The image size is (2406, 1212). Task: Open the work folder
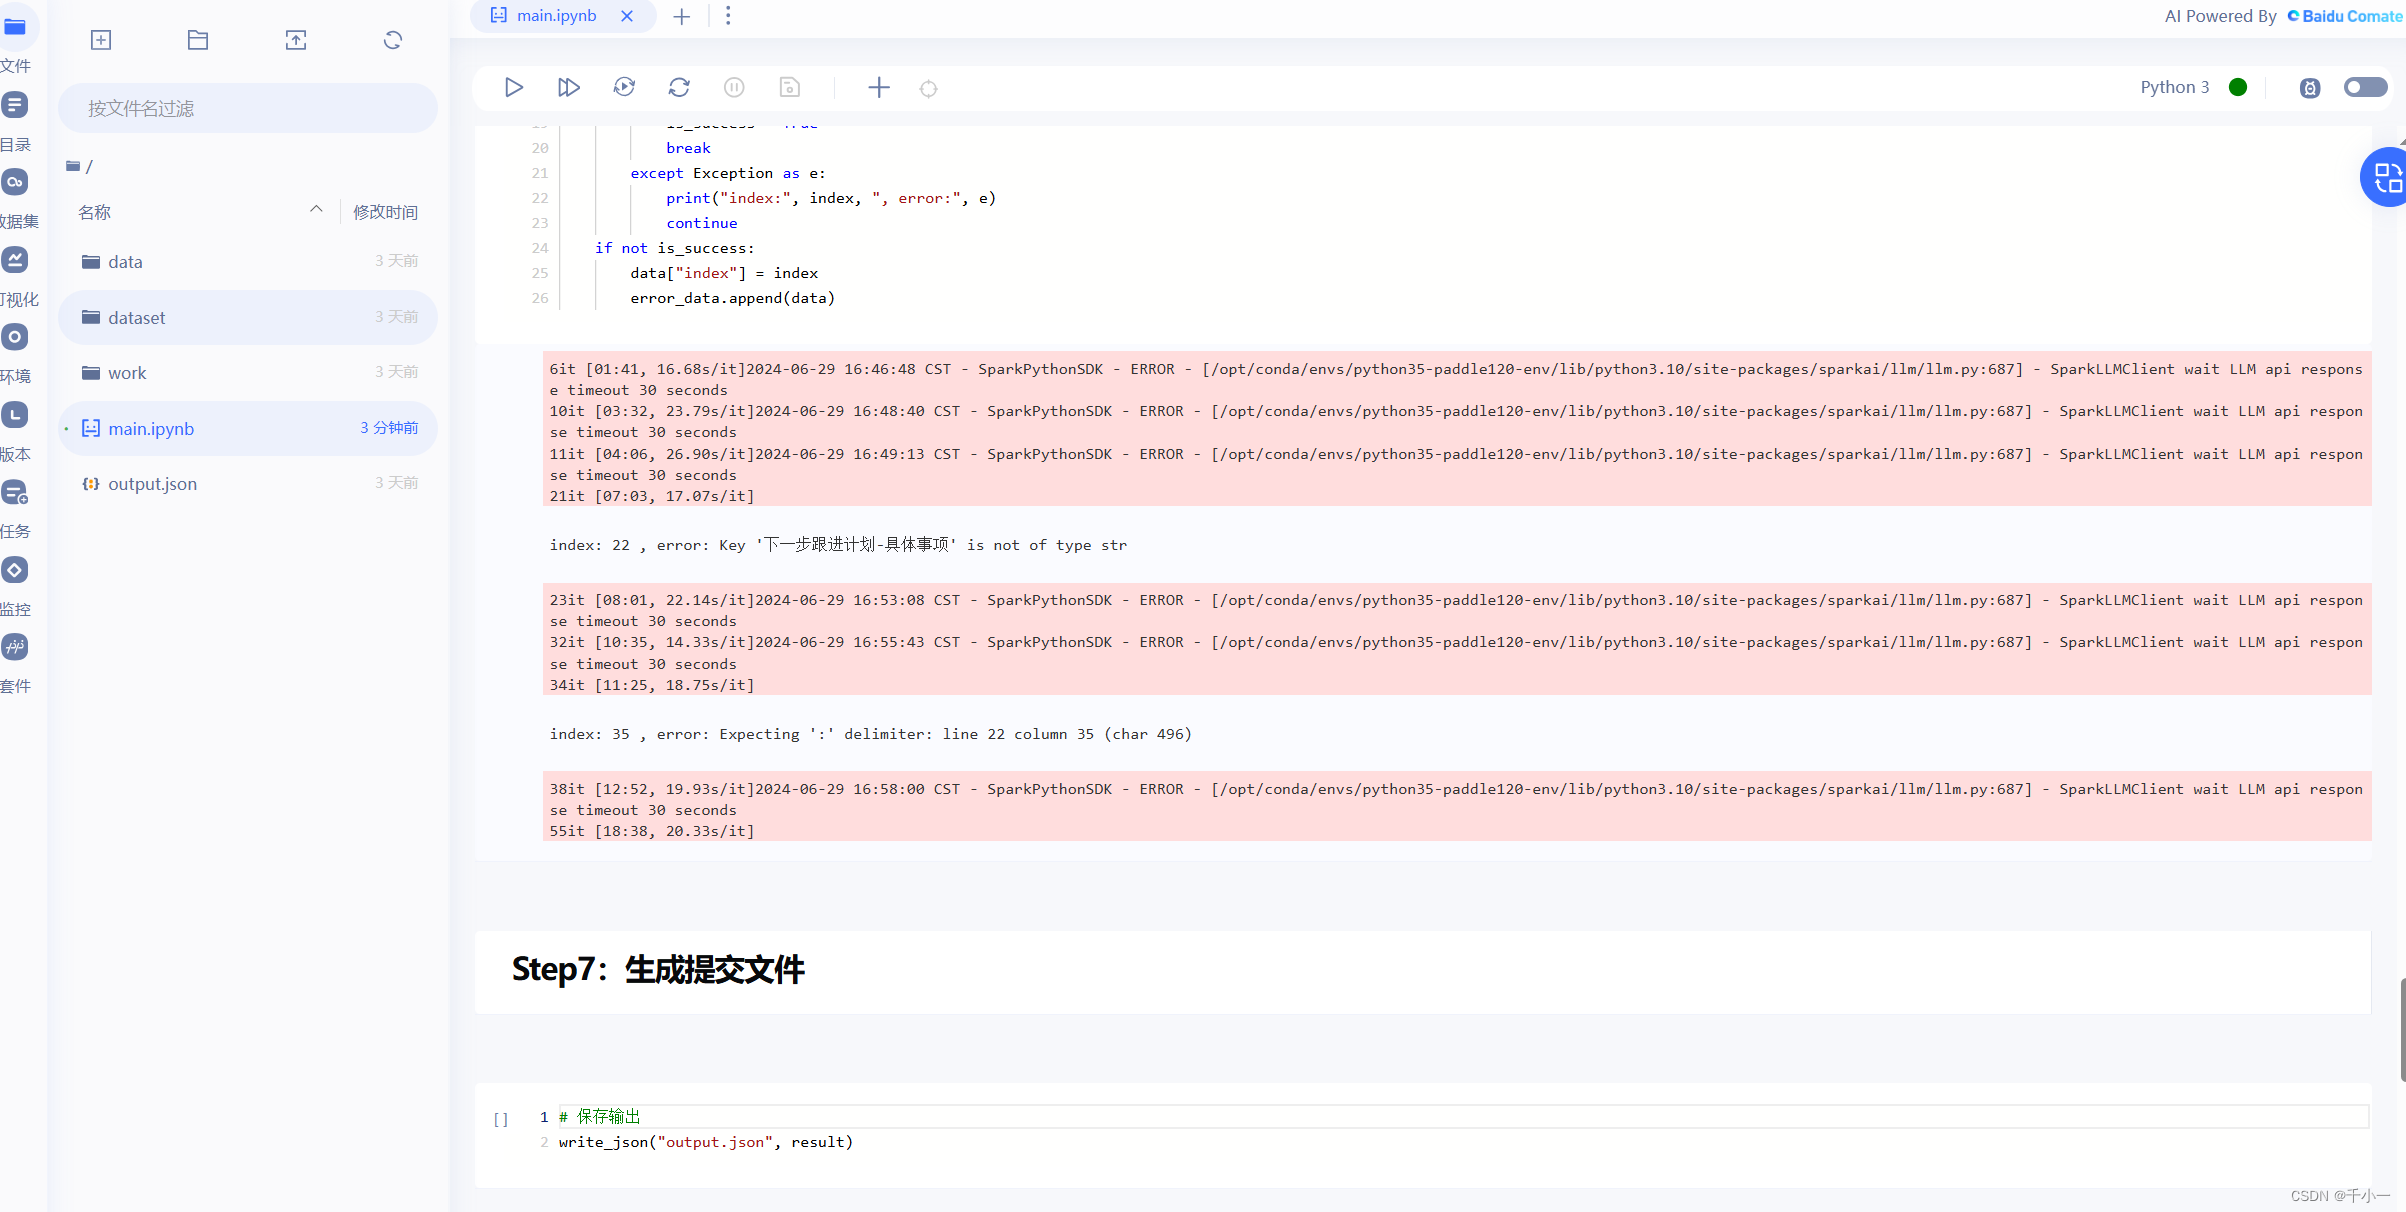pyautogui.click(x=248, y=373)
